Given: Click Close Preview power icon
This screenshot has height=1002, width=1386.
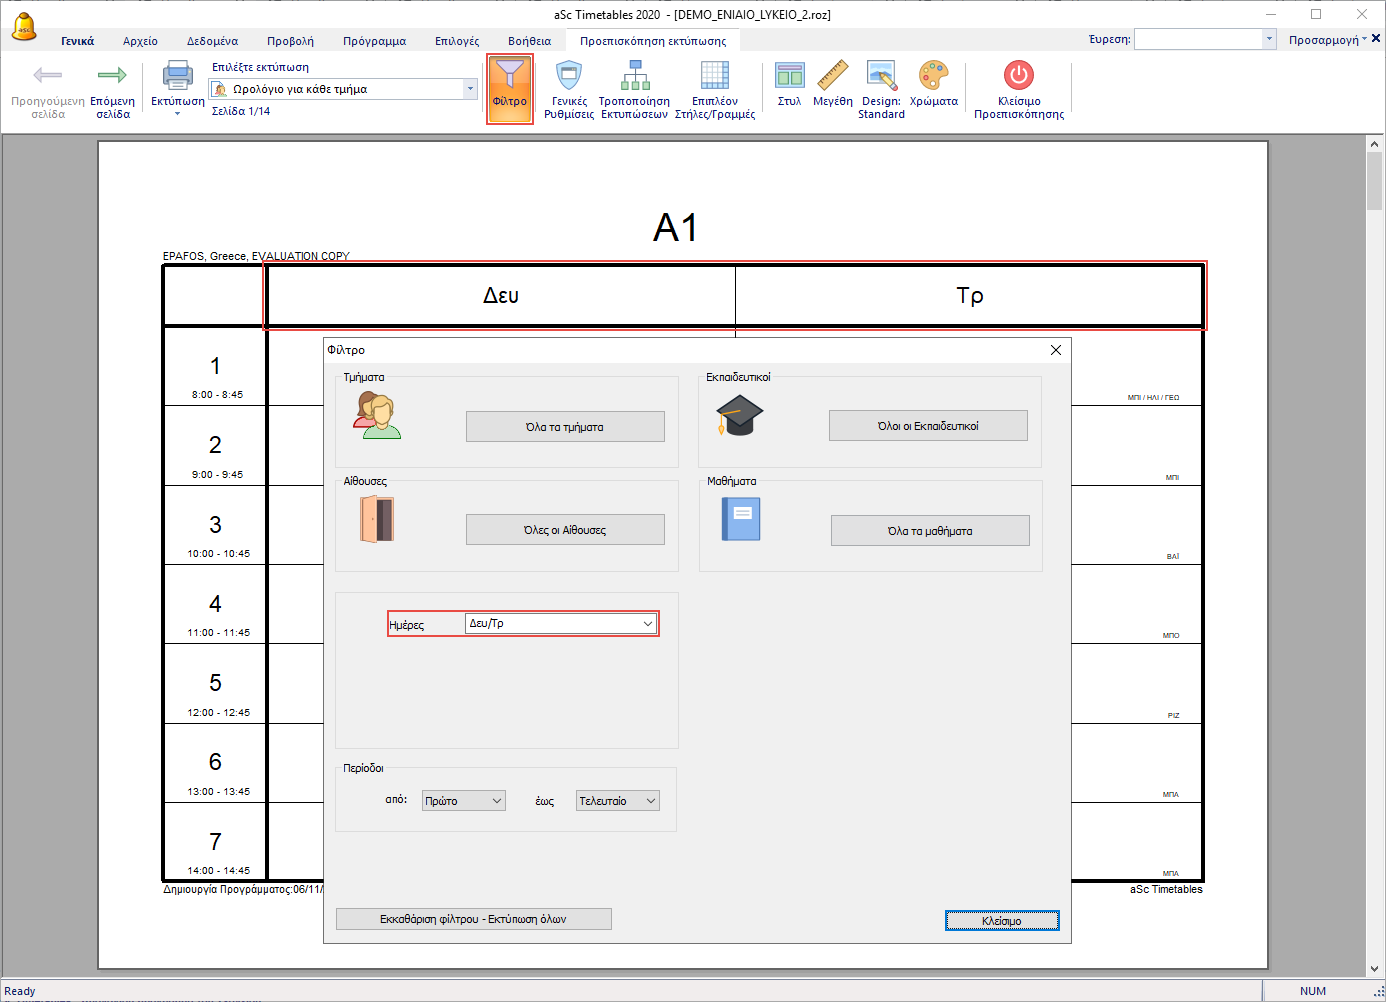Looking at the screenshot, I should coord(1018,76).
